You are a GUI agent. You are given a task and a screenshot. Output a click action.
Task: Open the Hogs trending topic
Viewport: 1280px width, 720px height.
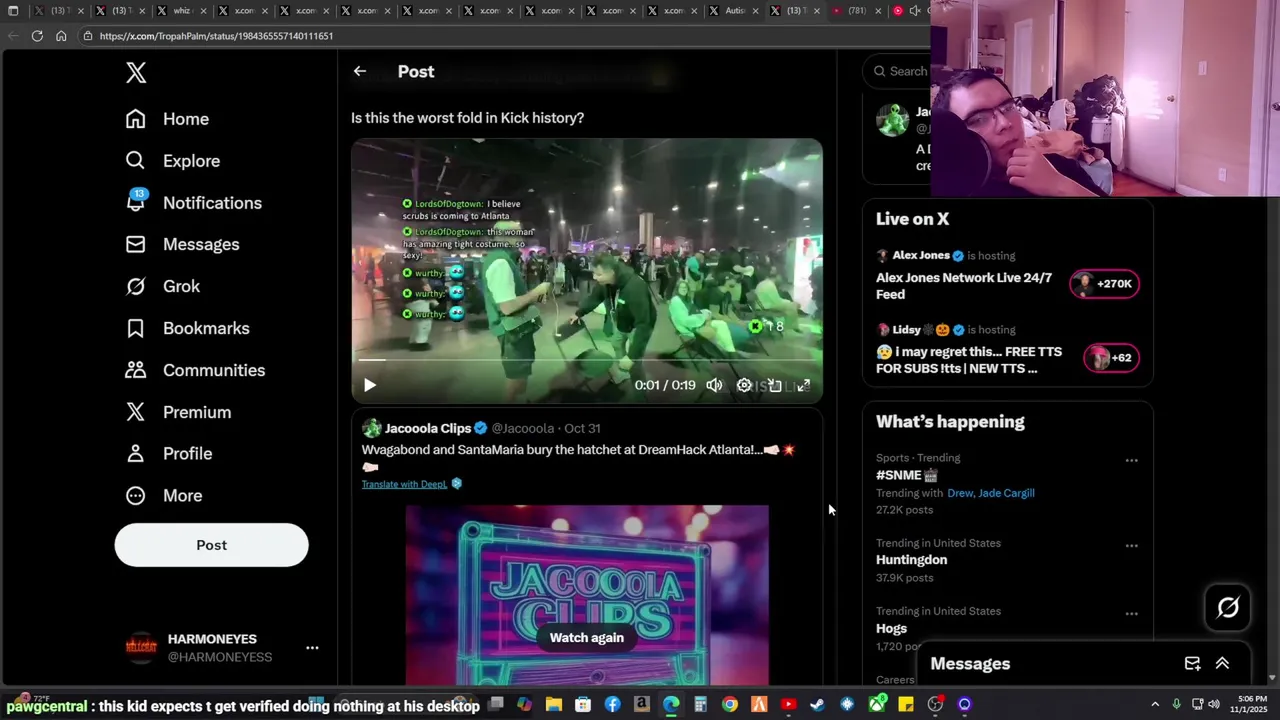point(891,629)
